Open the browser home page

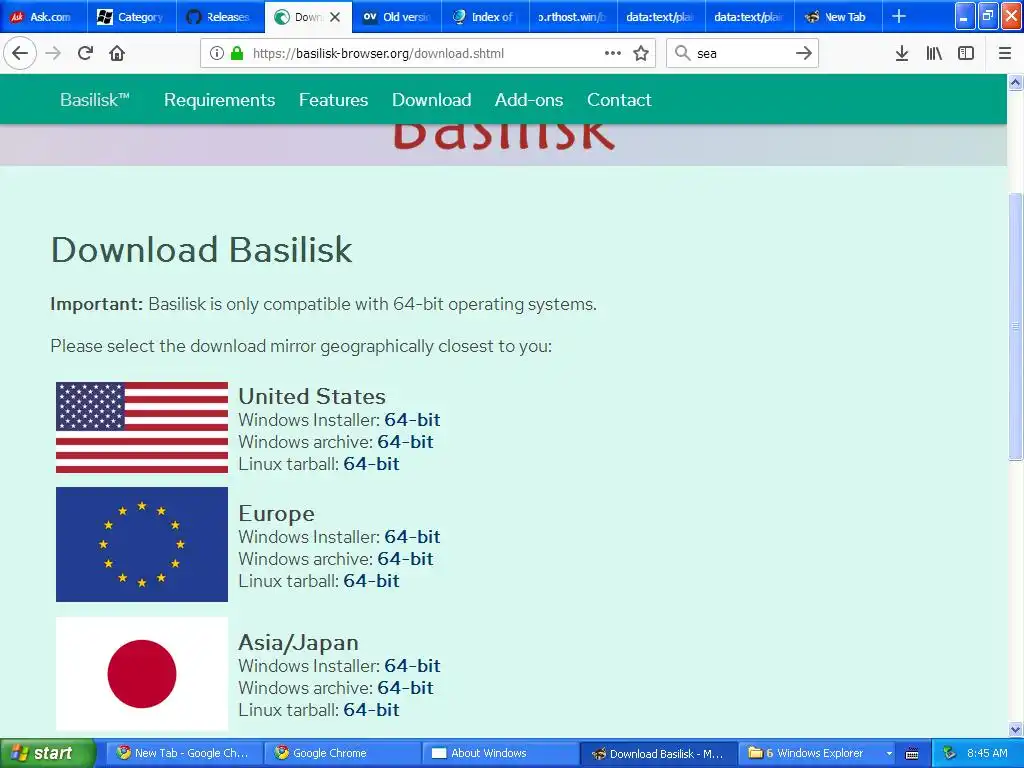tap(117, 53)
